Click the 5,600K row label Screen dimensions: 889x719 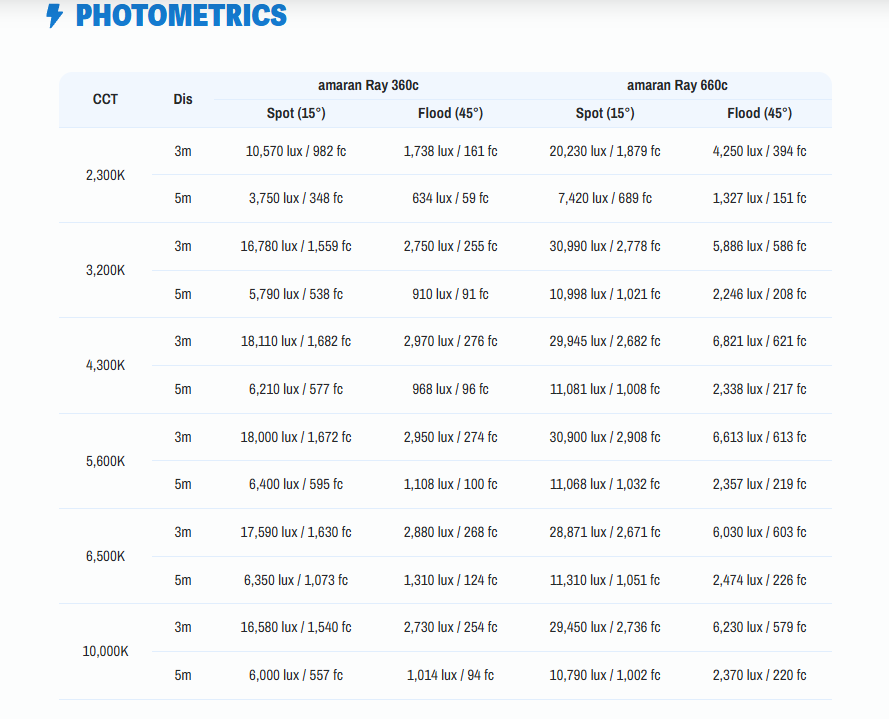105,461
